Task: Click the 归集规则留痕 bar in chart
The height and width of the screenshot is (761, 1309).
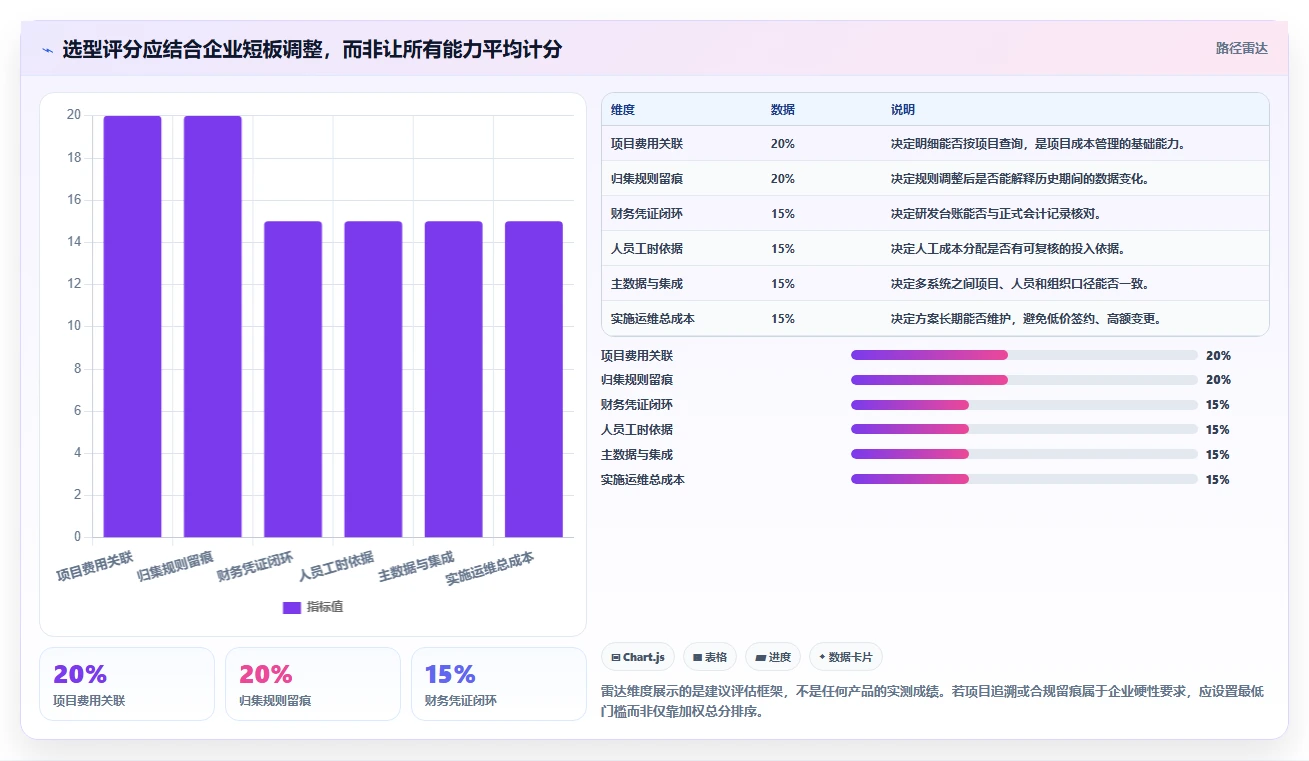Action: pyautogui.click(x=213, y=326)
